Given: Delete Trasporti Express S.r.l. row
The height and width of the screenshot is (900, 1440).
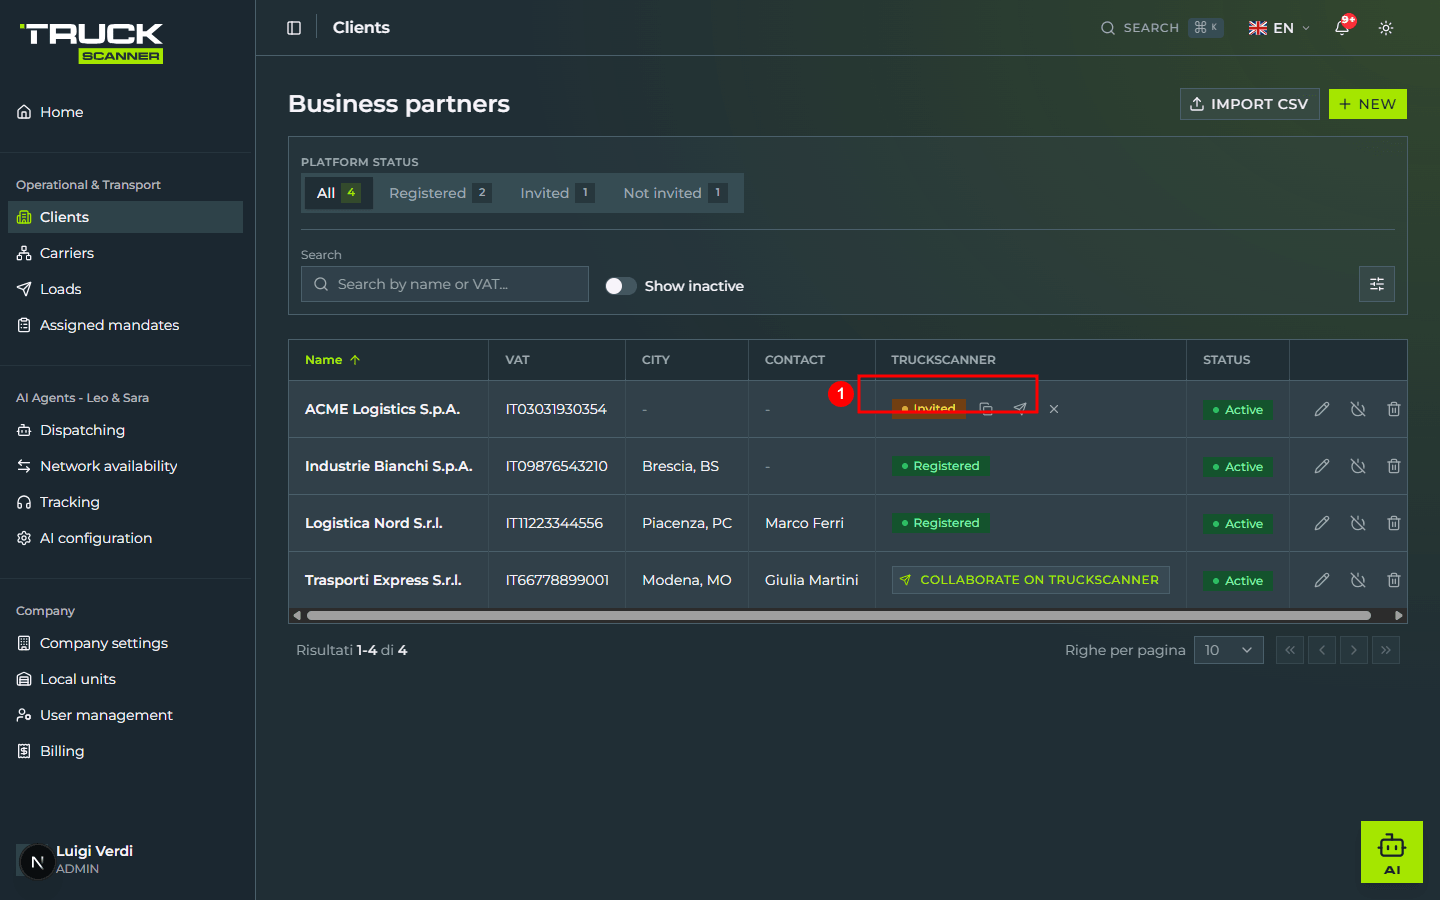Looking at the screenshot, I should point(1394,580).
